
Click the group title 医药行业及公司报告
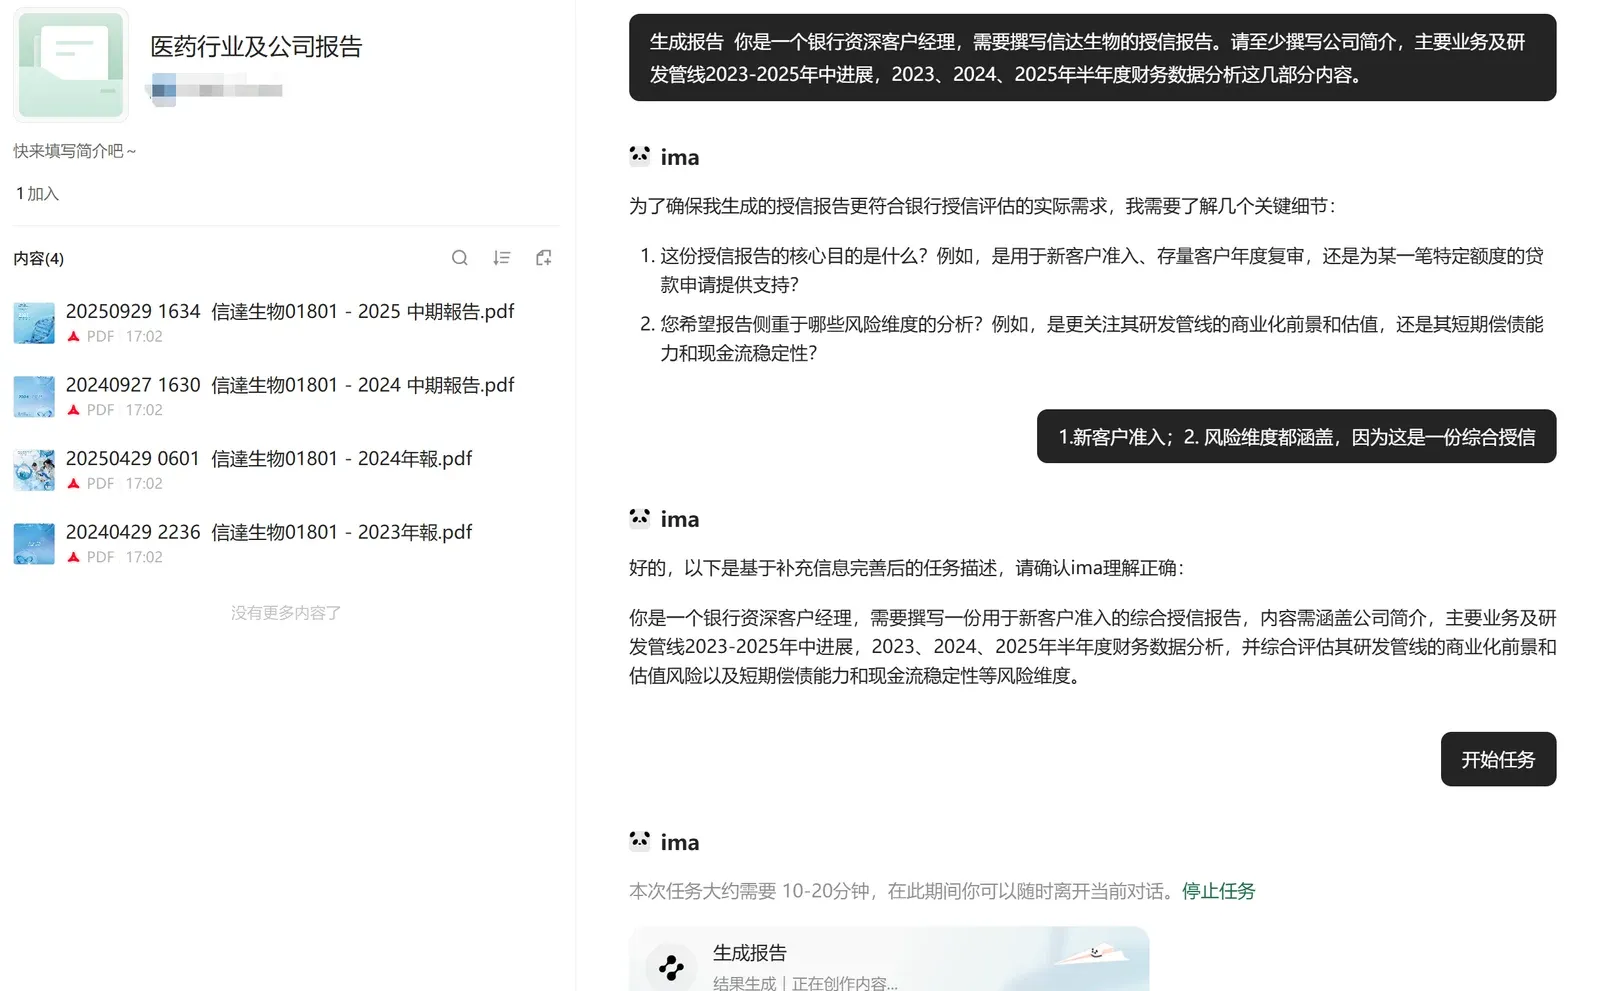[255, 46]
